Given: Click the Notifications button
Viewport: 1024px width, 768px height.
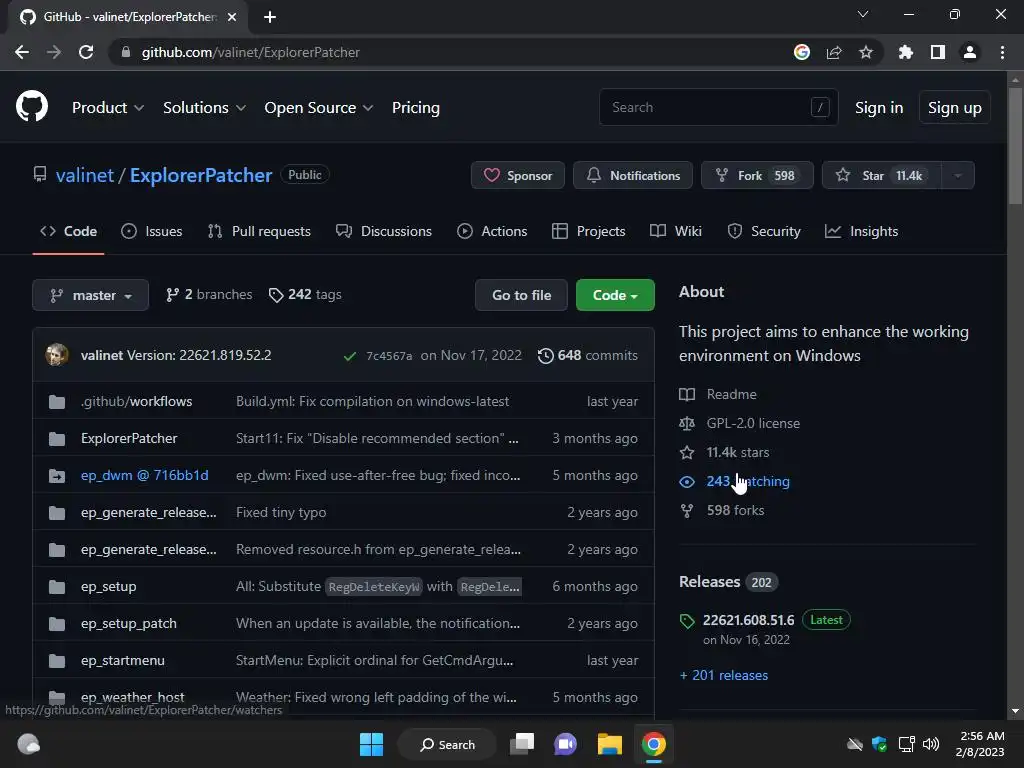Looking at the screenshot, I should [633, 175].
